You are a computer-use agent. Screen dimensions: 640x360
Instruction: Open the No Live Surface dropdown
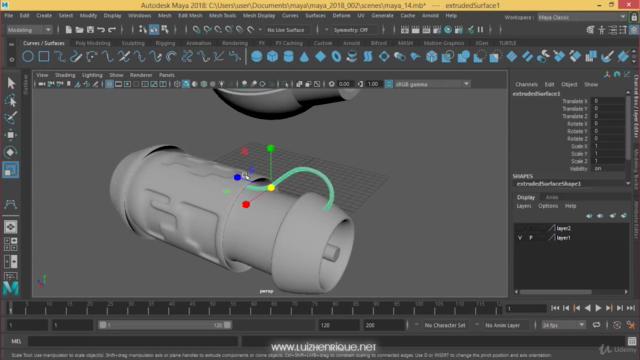289,30
